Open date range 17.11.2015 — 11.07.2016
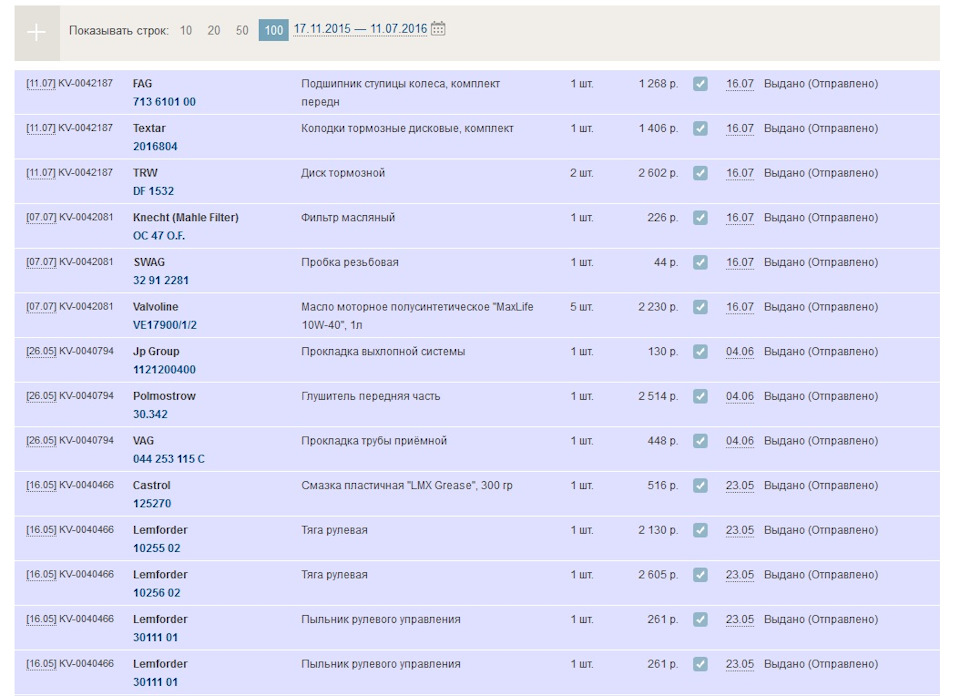This screenshot has width=960, height=696. [360, 29]
